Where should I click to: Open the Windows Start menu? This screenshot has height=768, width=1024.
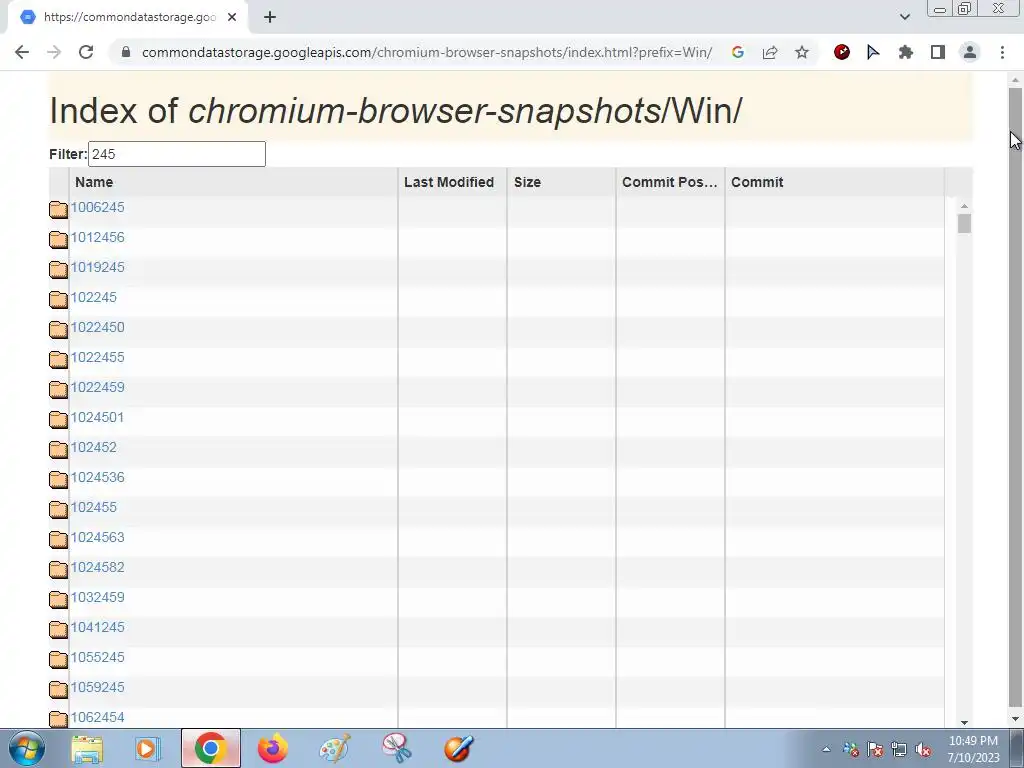pos(26,748)
